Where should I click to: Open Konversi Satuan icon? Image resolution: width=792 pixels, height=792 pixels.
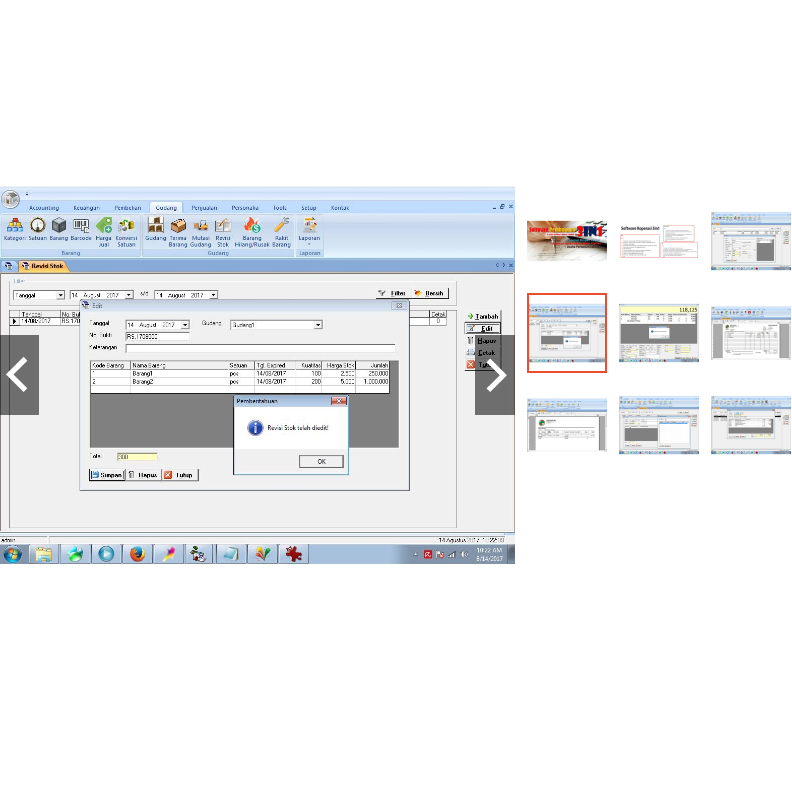click(126, 232)
